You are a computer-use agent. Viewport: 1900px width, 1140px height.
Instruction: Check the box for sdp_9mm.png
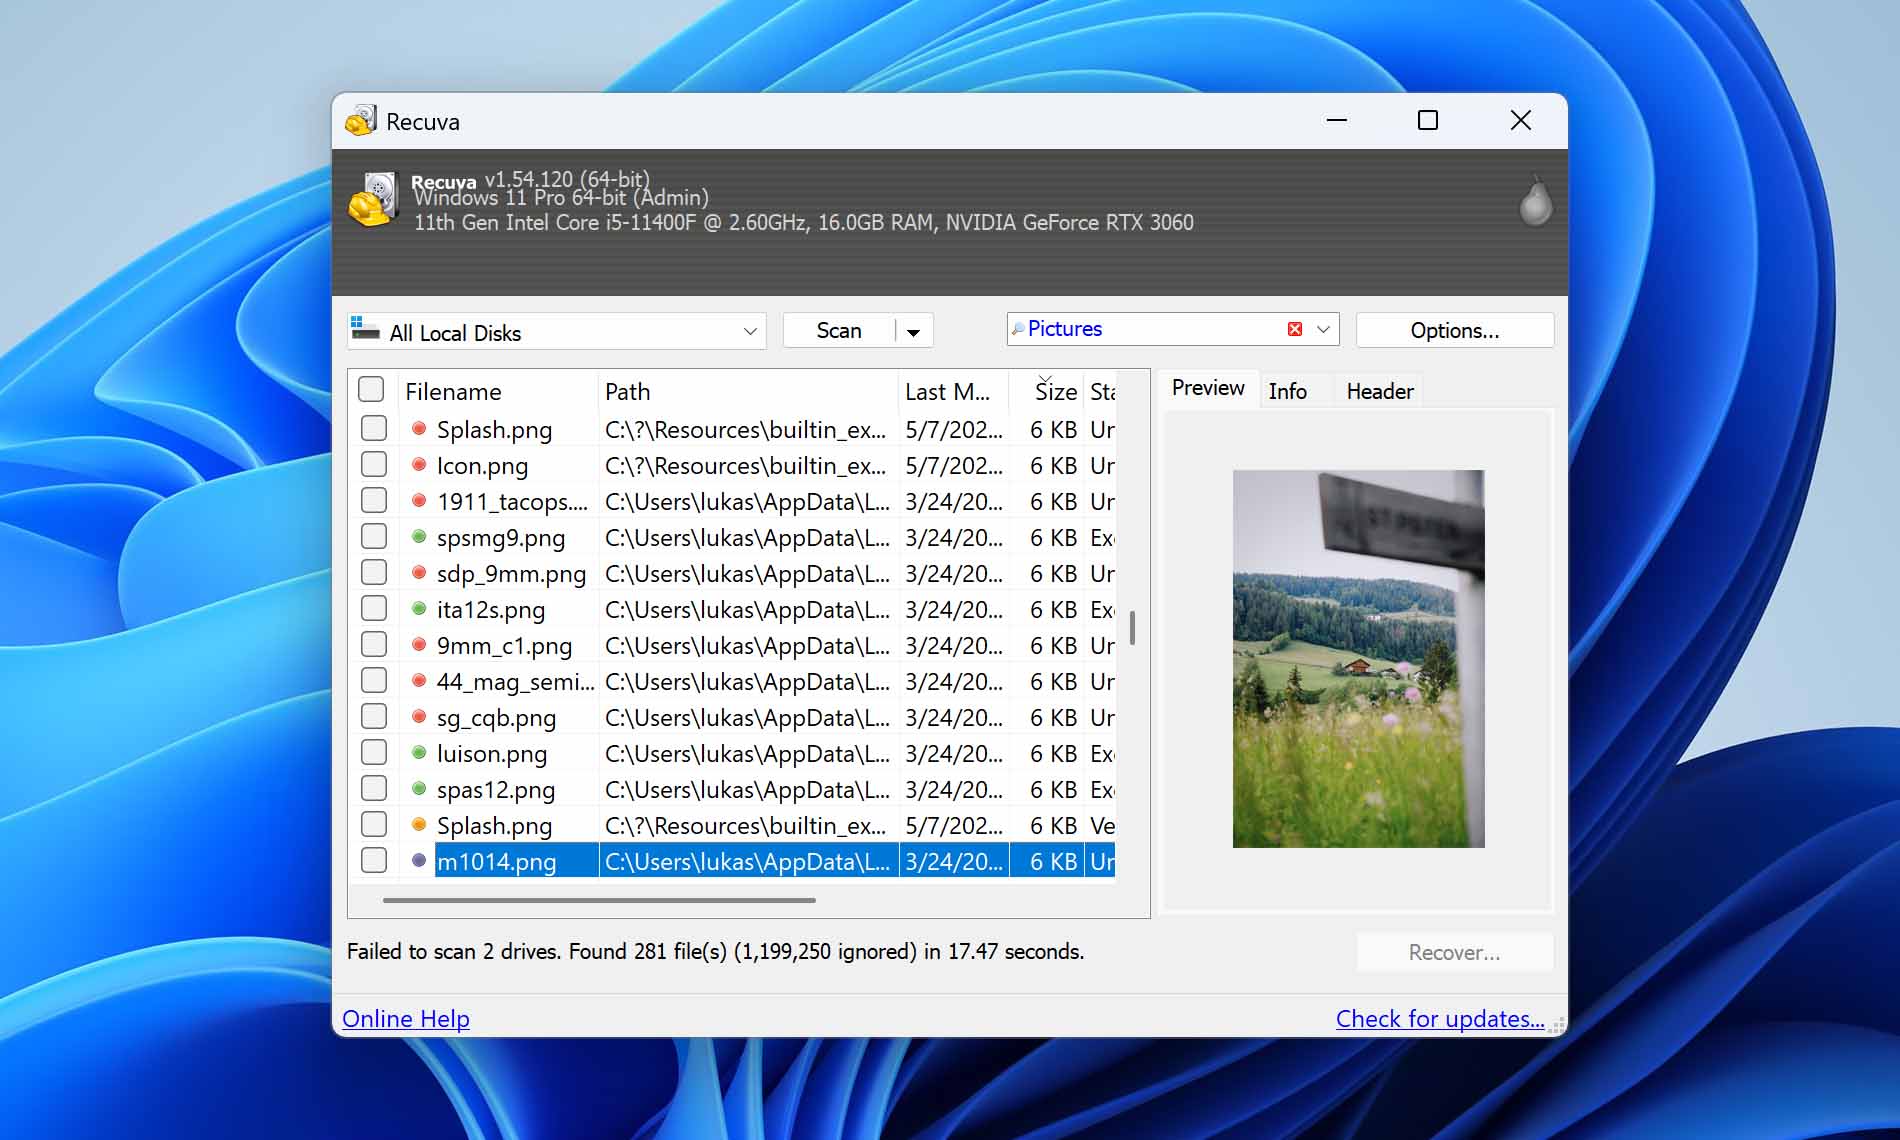click(374, 572)
